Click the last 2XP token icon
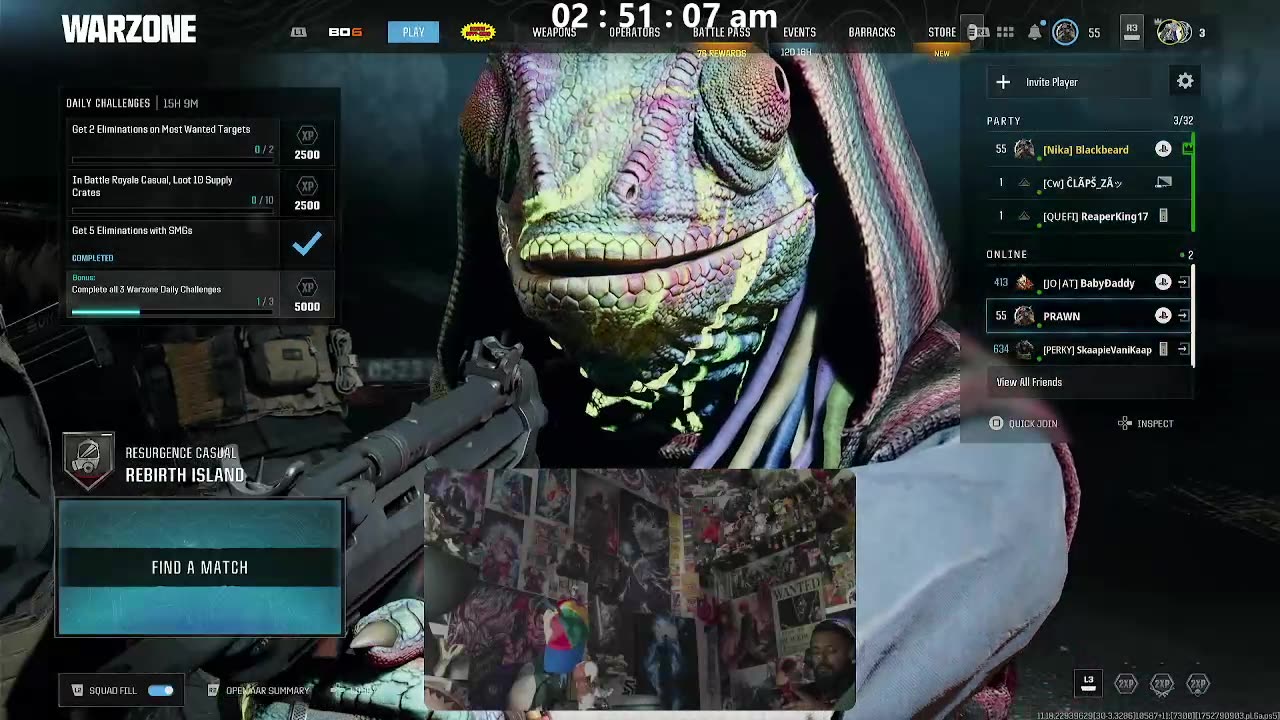 point(1198,684)
